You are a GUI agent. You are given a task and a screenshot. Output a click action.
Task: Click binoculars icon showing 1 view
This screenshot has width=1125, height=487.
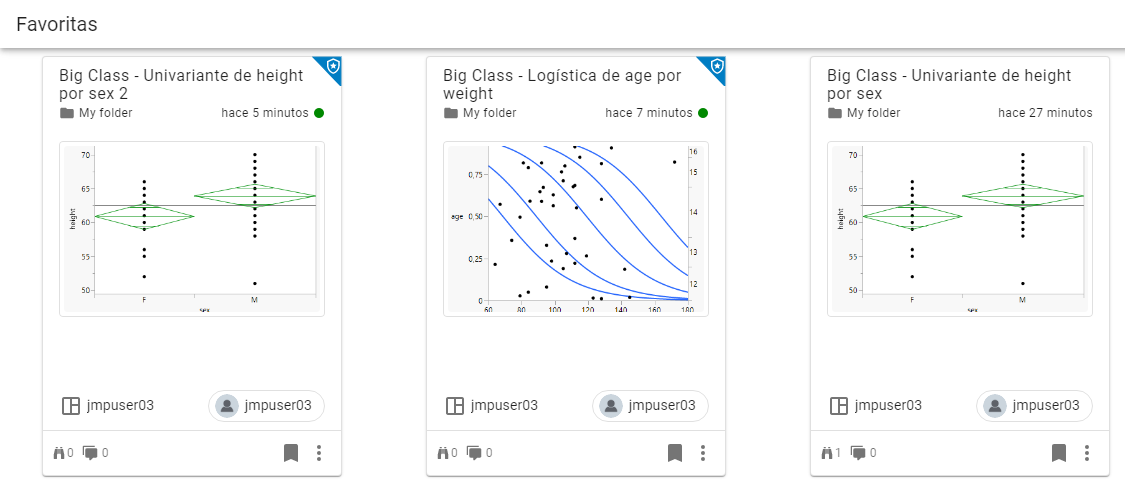click(x=826, y=453)
